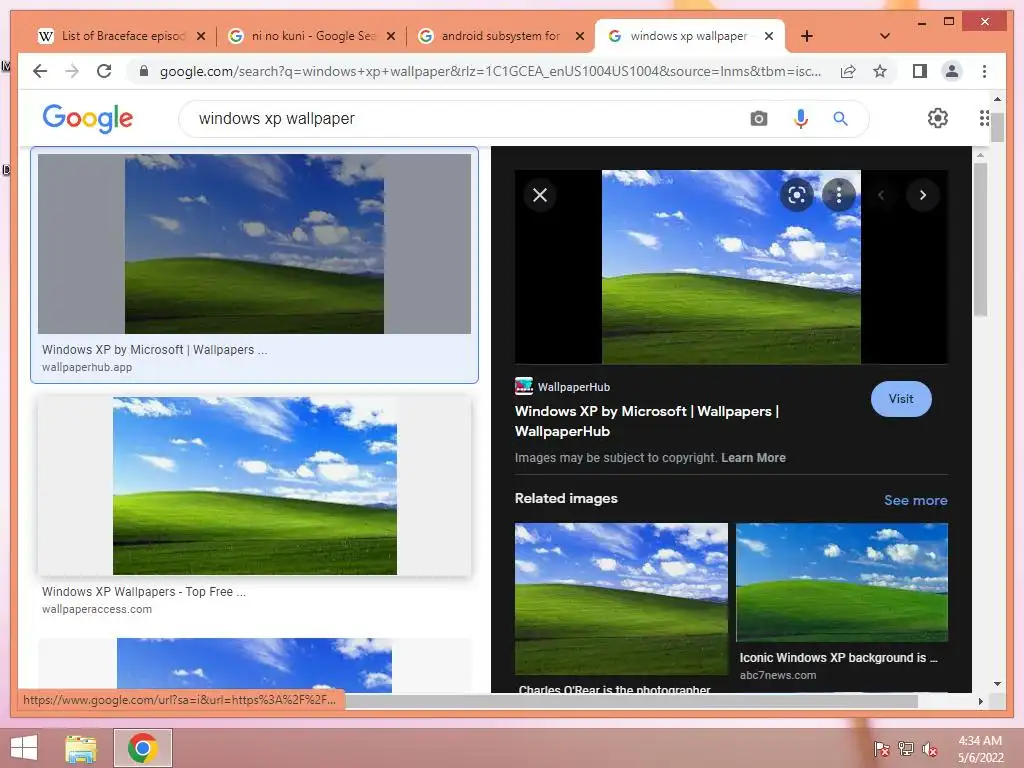Viewport: 1024px width, 768px height.
Task: Open network status in system tray
Action: click(905, 748)
